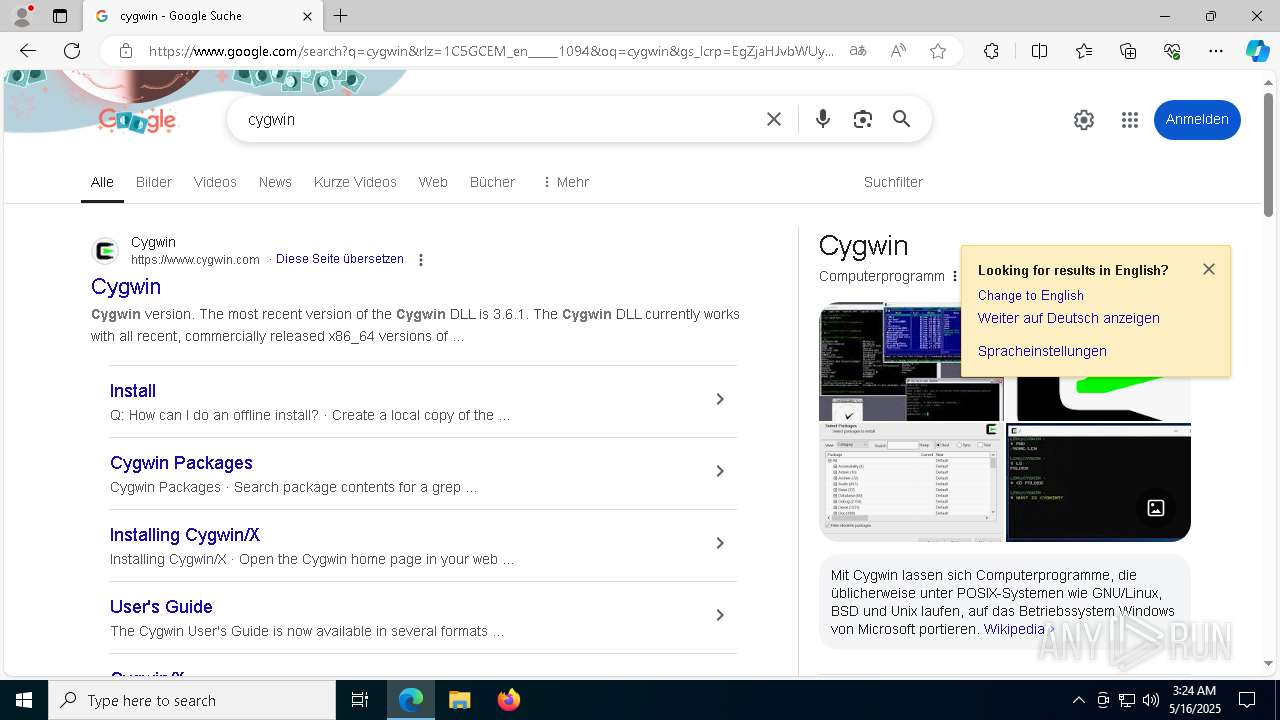The width and height of the screenshot is (1280, 720).
Task: Switch to the Bilder tab
Action: (x=154, y=182)
